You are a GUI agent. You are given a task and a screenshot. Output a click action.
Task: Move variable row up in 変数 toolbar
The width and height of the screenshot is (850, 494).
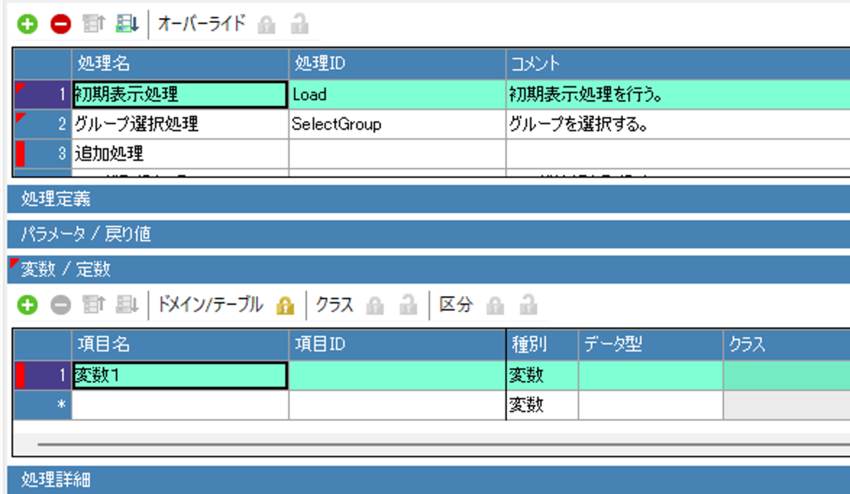(93, 305)
